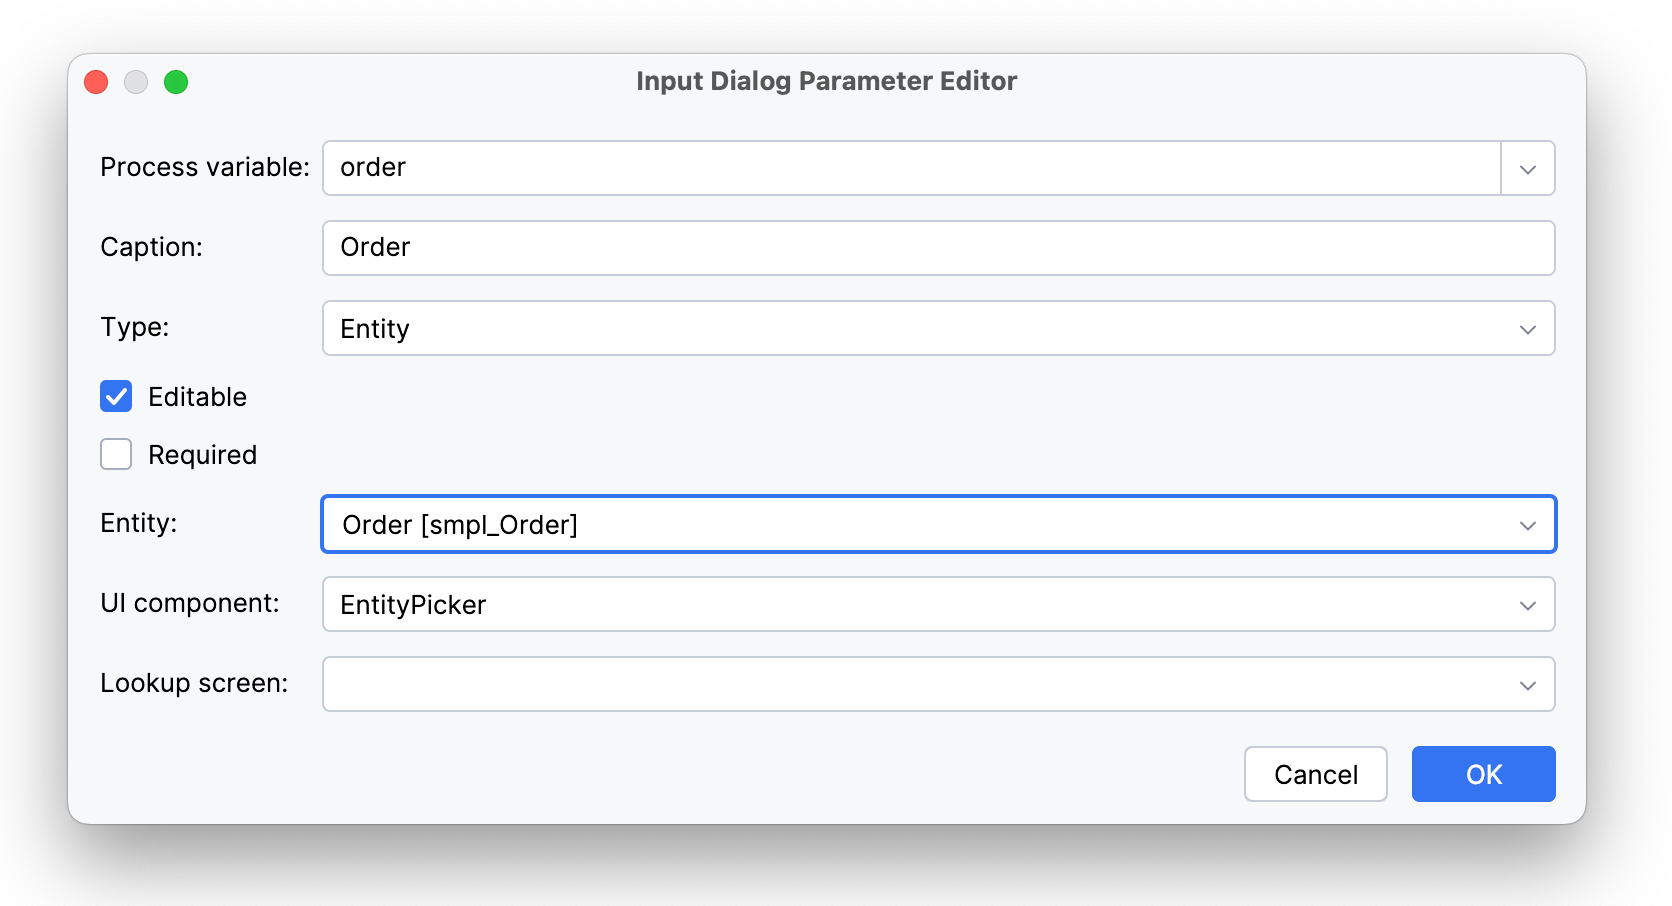The image size is (1672, 906).
Task: Click the dialog title bar text
Action: click(826, 81)
